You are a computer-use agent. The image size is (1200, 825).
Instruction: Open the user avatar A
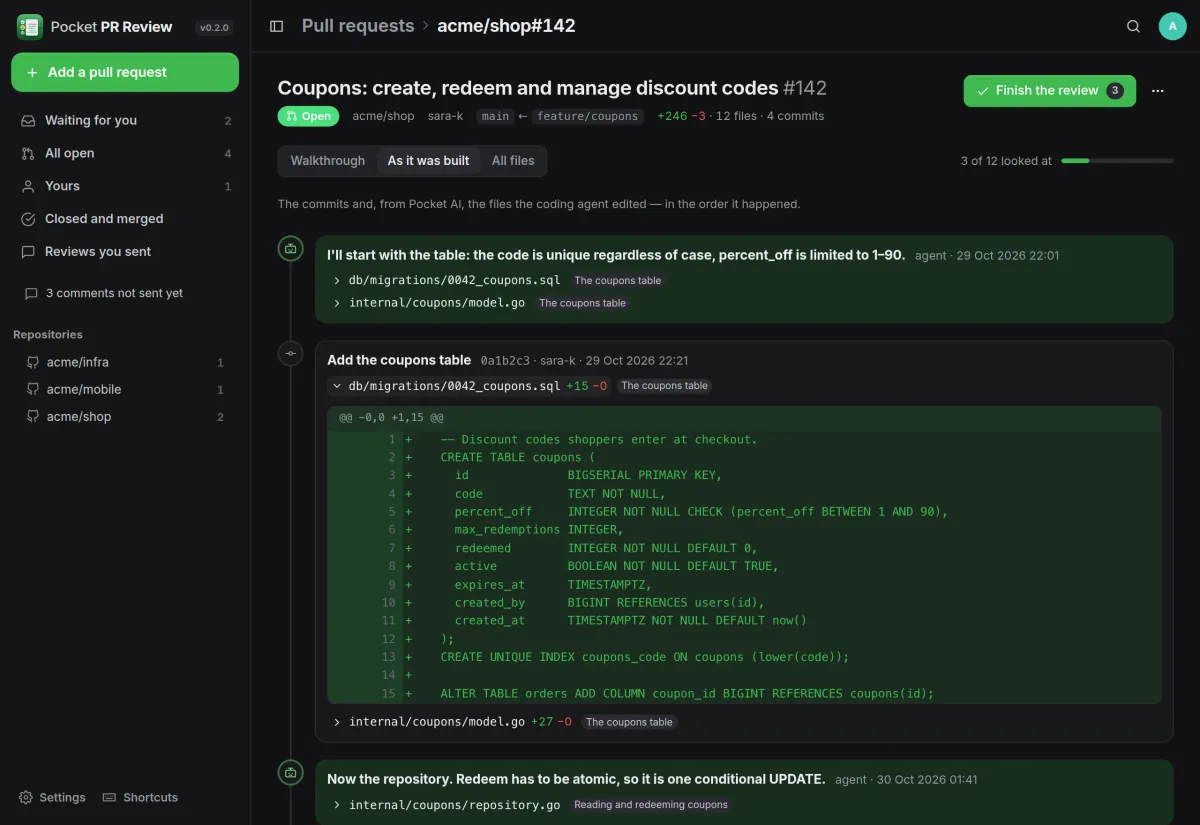coord(1172,26)
